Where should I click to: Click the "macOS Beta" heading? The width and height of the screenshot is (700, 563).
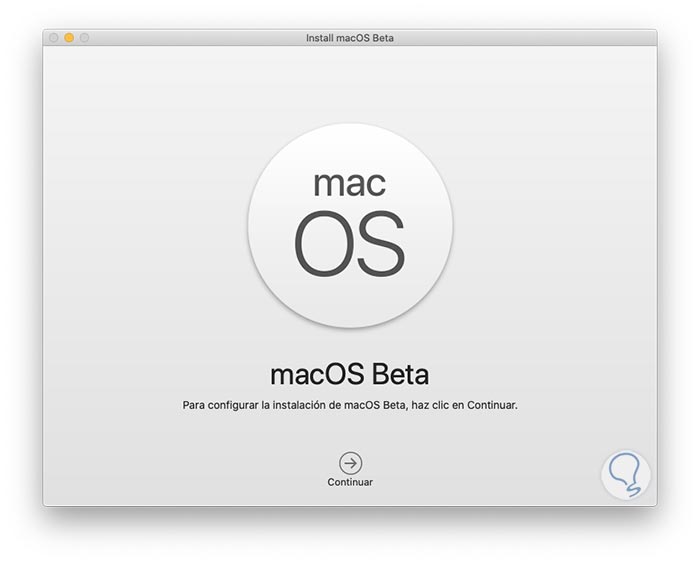click(350, 374)
